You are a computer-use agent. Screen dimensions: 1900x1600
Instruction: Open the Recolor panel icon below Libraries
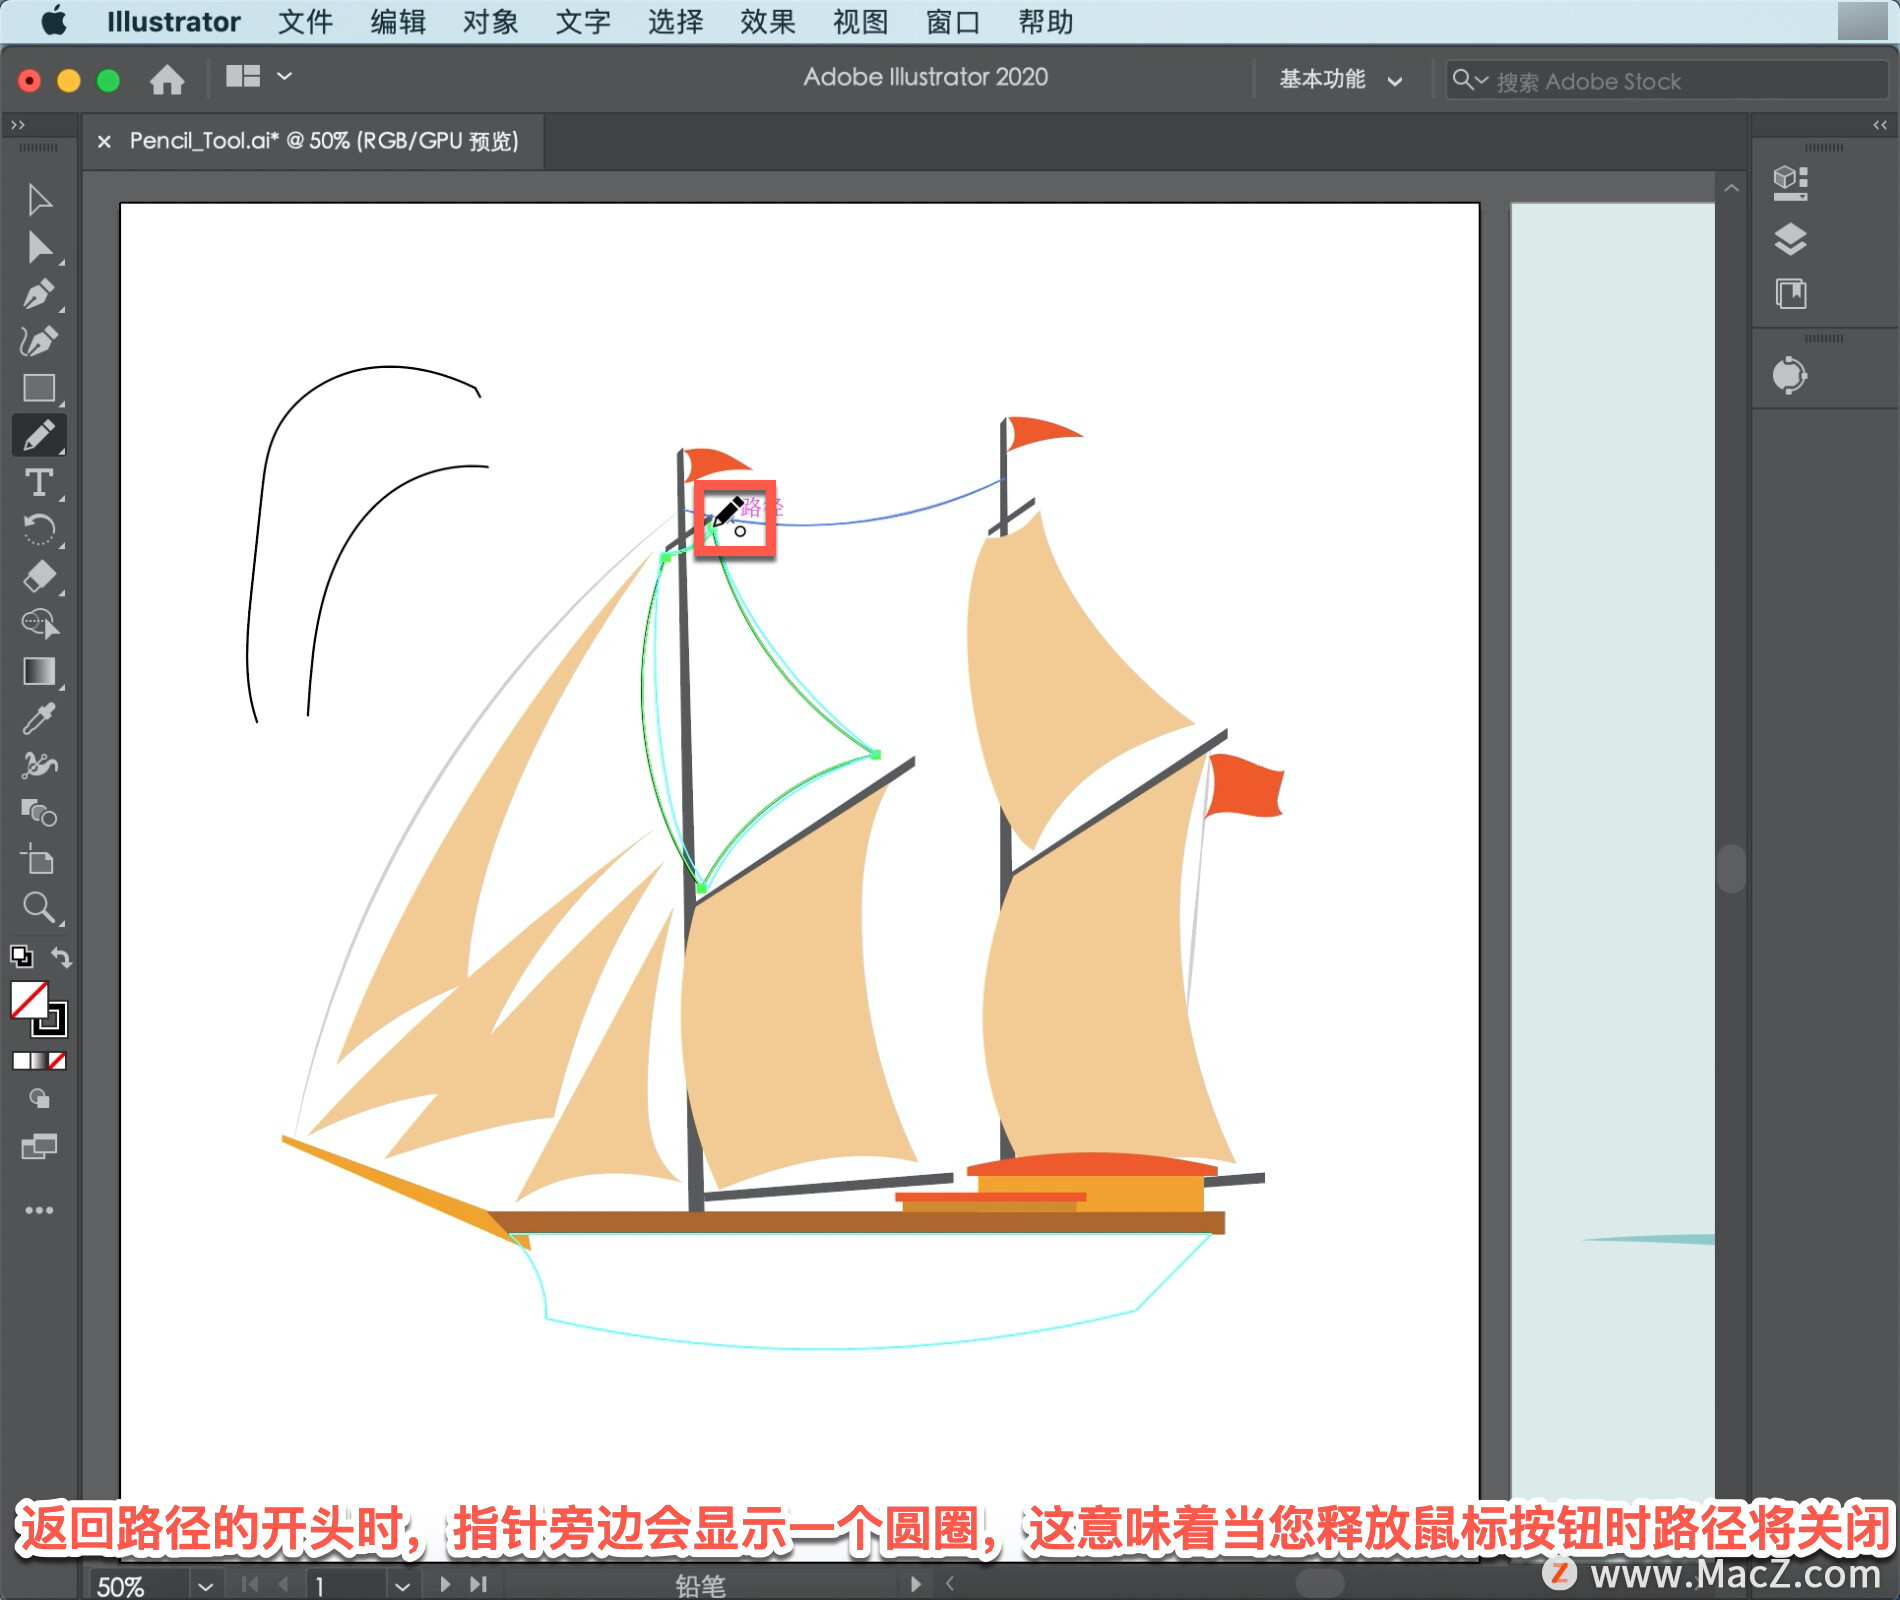pyautogui.click(x=1790, y=376)
